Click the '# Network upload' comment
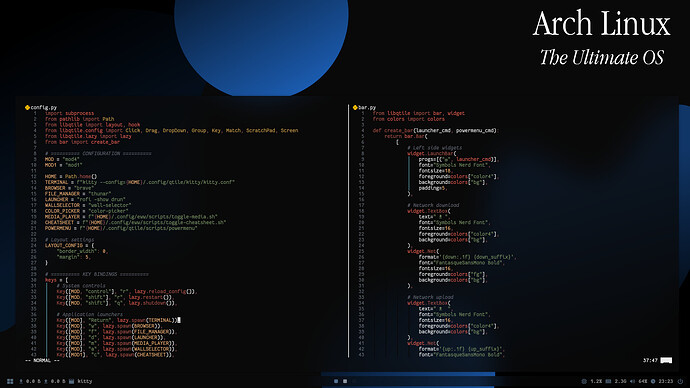Image resolution: width=690 pixels, height=388 pixels. (430, 297)
